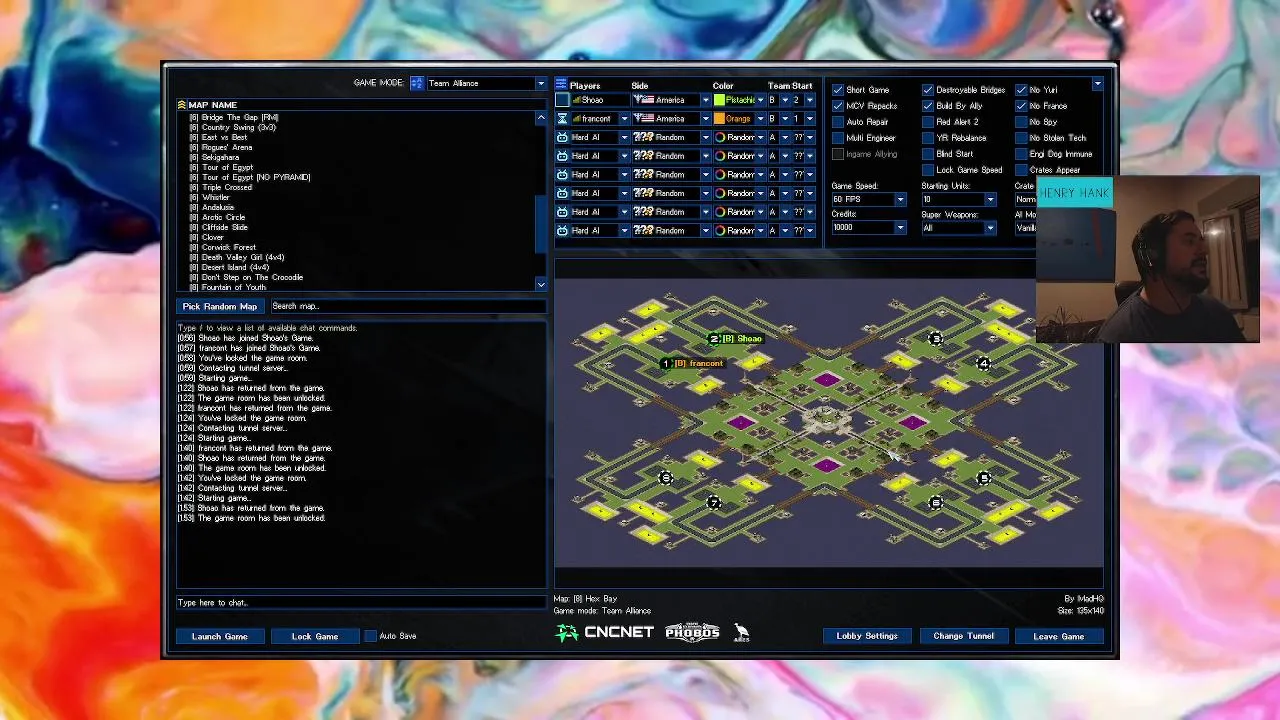The height and width of the screenshot is (720, 1280).
Task: Click Shoao's start marker 2 on the map
Action: coord(714,339)
